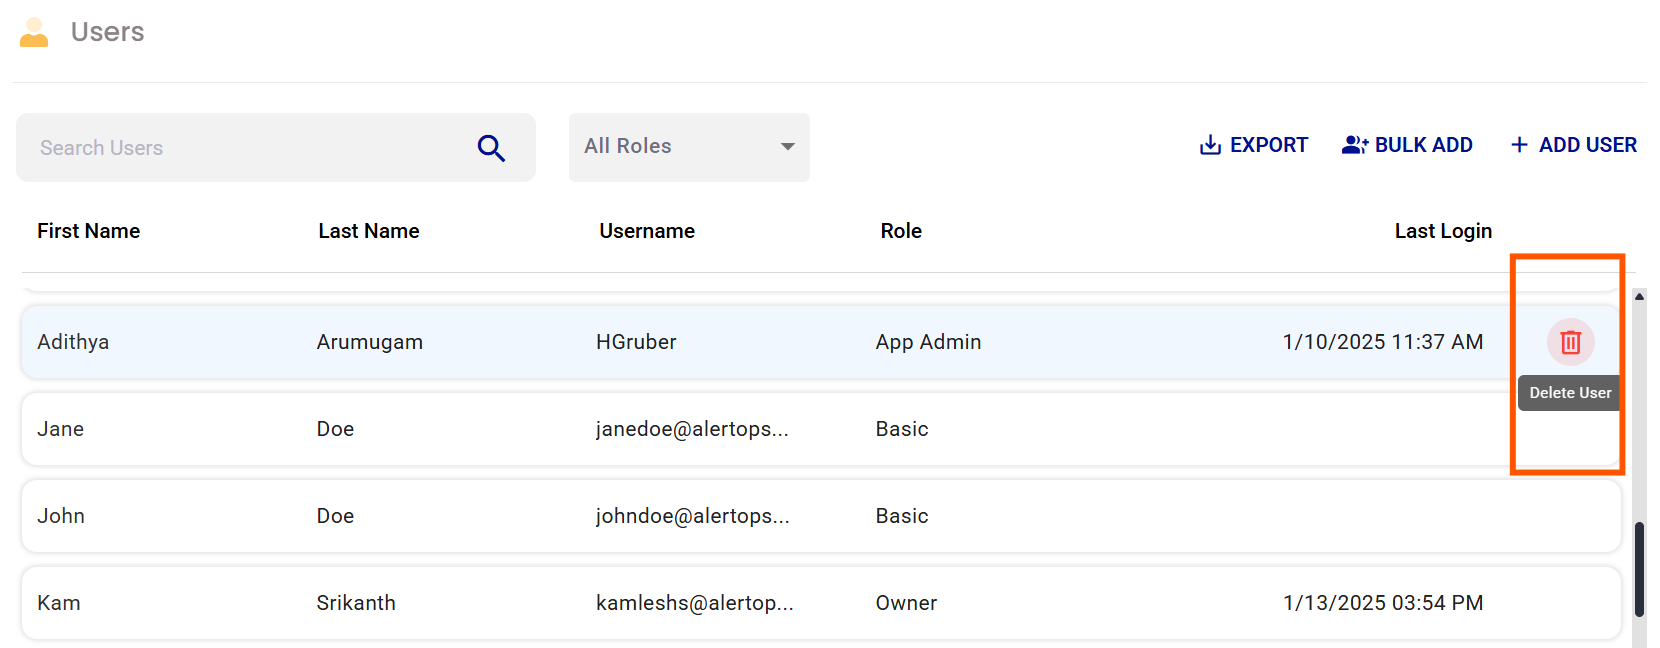Click the Export download icon
Screen dimensions: 1660x648
1210,145
